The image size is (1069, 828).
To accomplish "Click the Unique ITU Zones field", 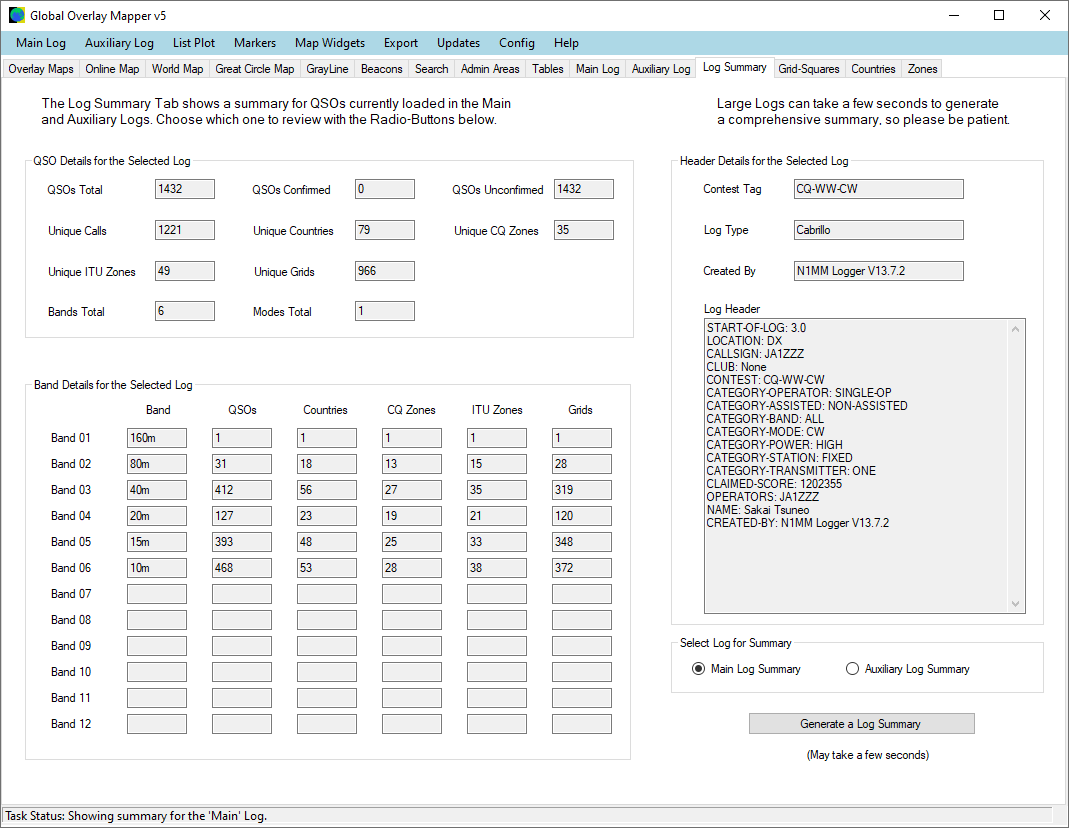I will [185, 271].
